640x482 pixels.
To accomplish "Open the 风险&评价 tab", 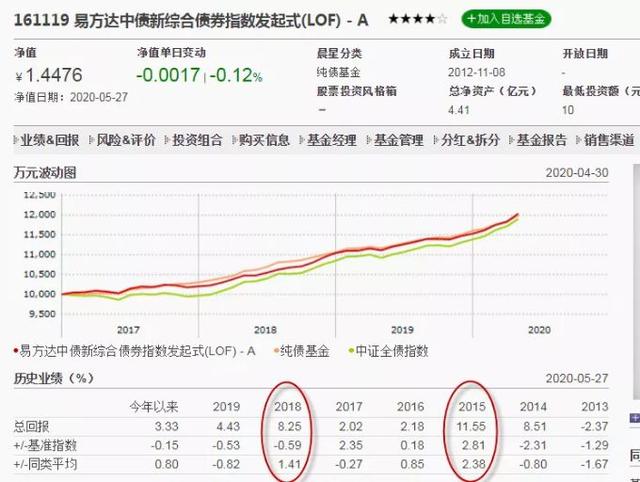I will tap(126, 140).
